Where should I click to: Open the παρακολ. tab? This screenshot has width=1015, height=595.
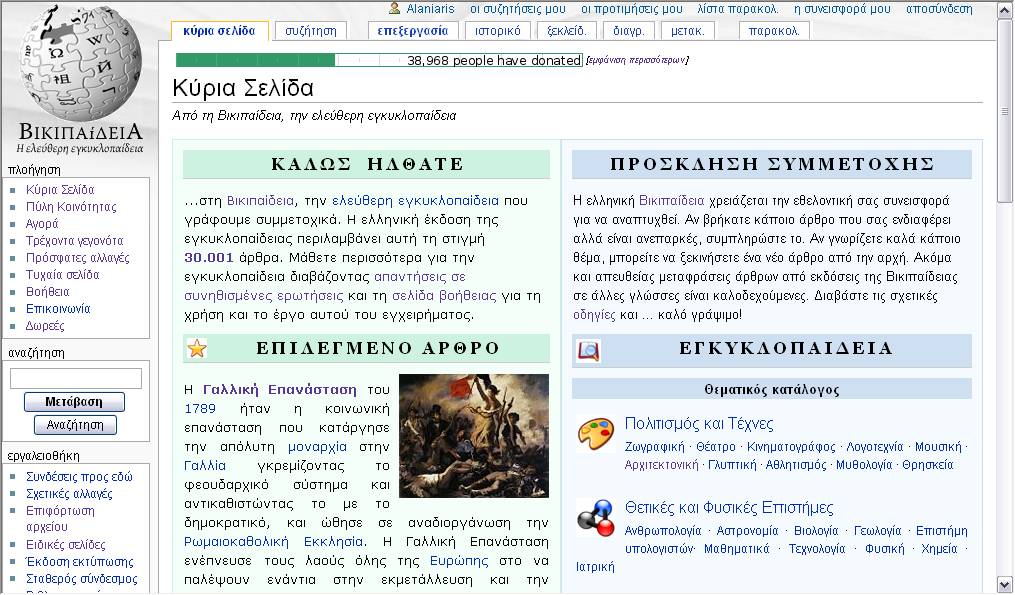(774, 30)
